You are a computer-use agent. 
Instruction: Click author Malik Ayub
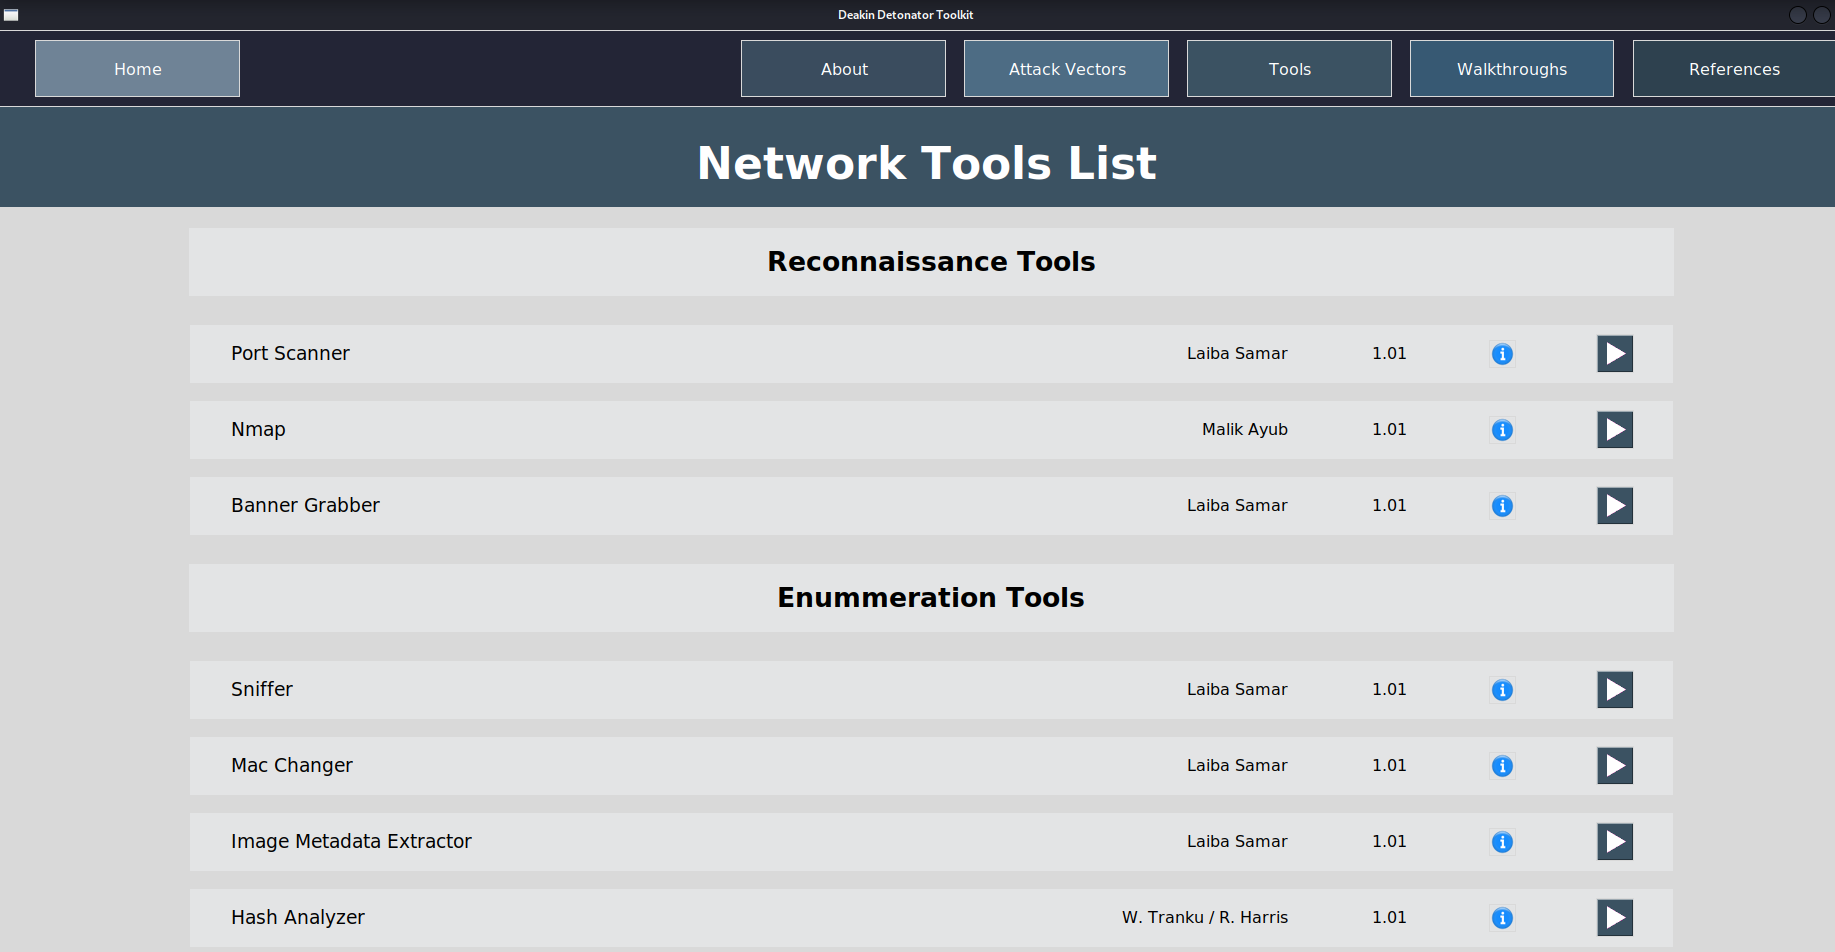point(1245,429)
